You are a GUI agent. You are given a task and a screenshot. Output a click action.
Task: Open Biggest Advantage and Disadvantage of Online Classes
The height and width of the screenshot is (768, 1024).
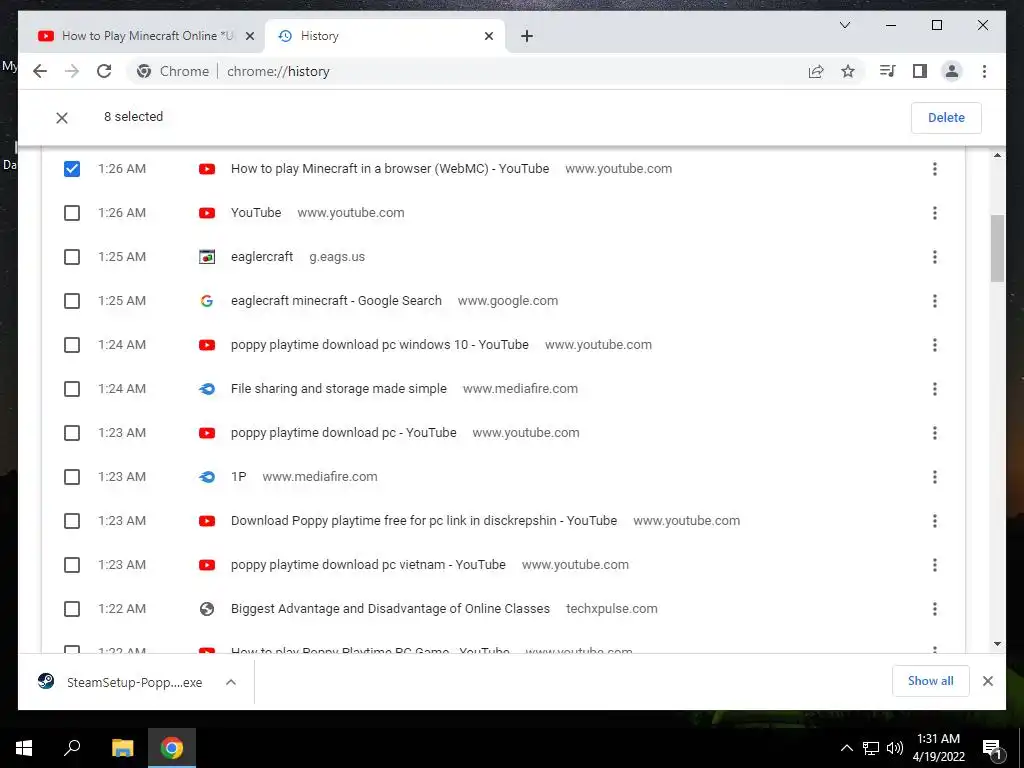pos(390,609)
